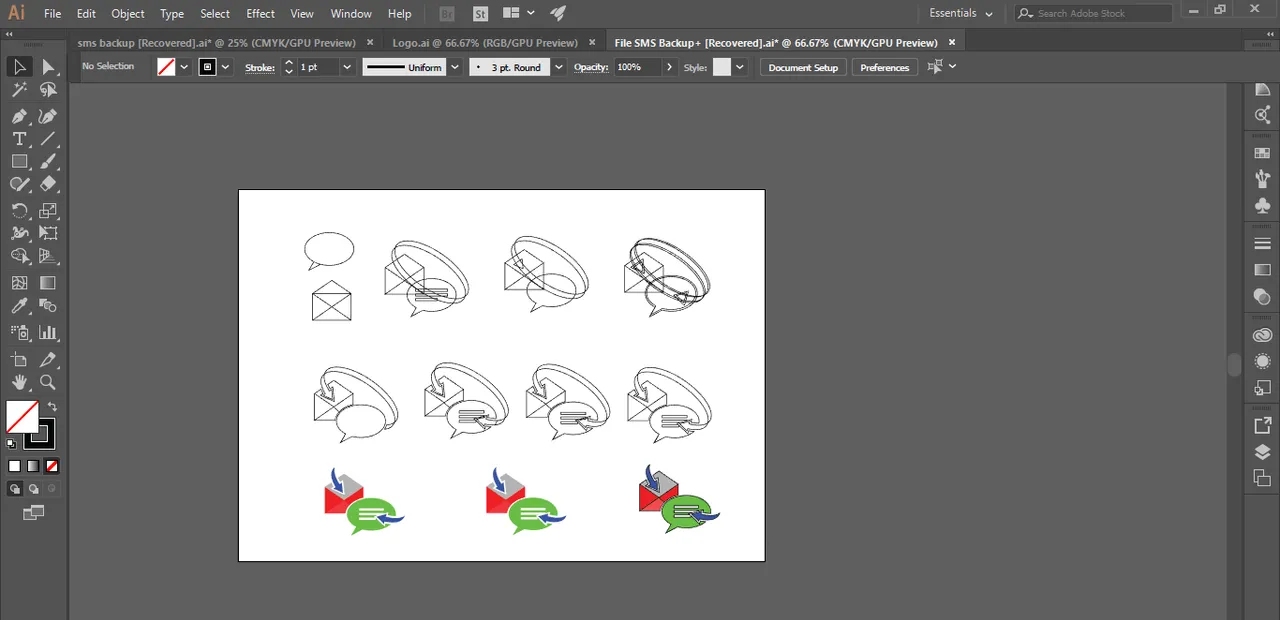Select the Scale tool

48,210
